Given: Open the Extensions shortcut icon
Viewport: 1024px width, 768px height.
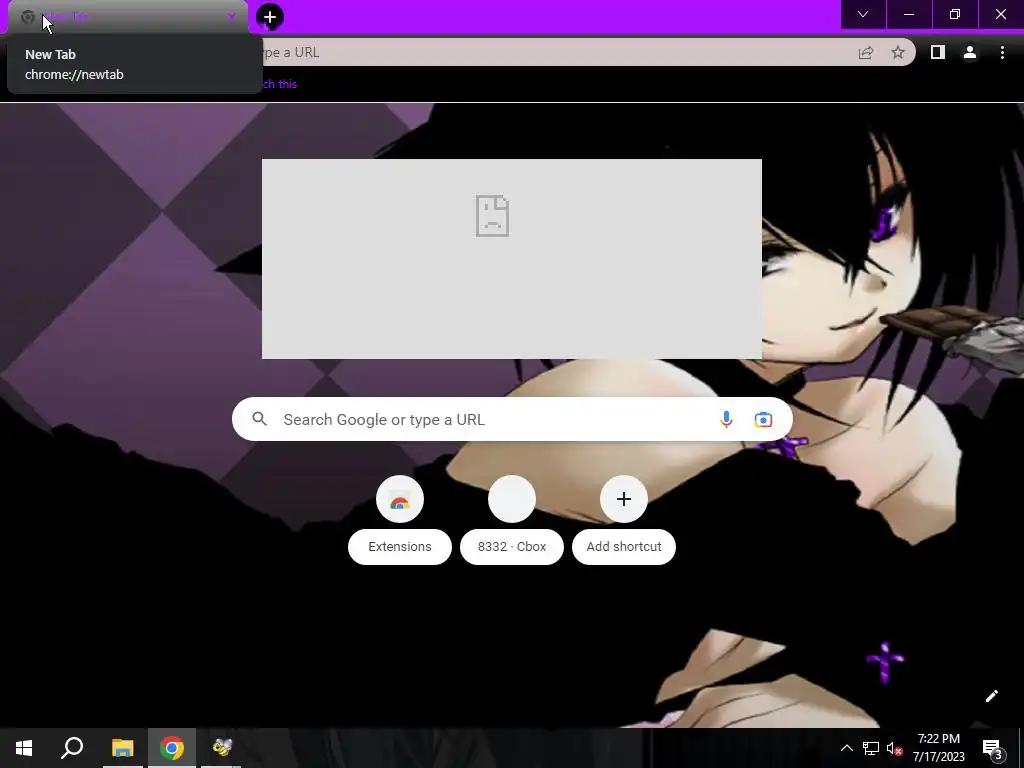Looking at the screenshot, I should [400, 500].
